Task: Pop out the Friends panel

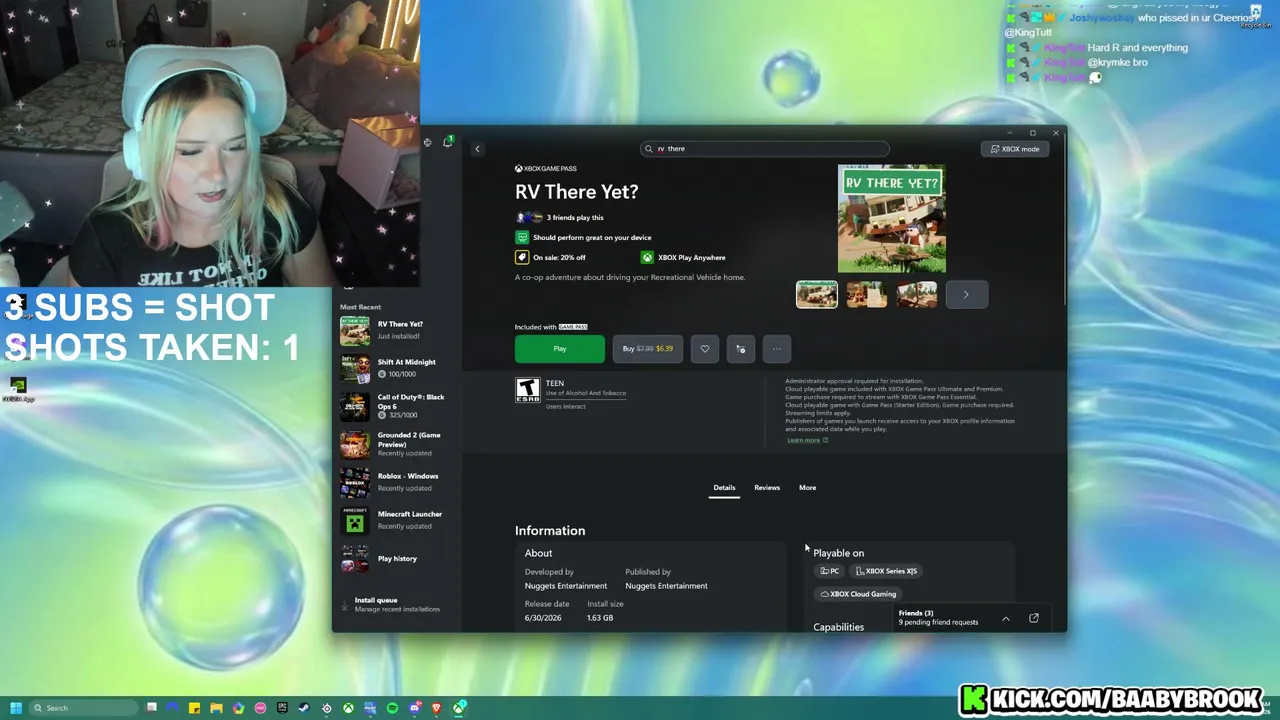Action: [1034, 618]
